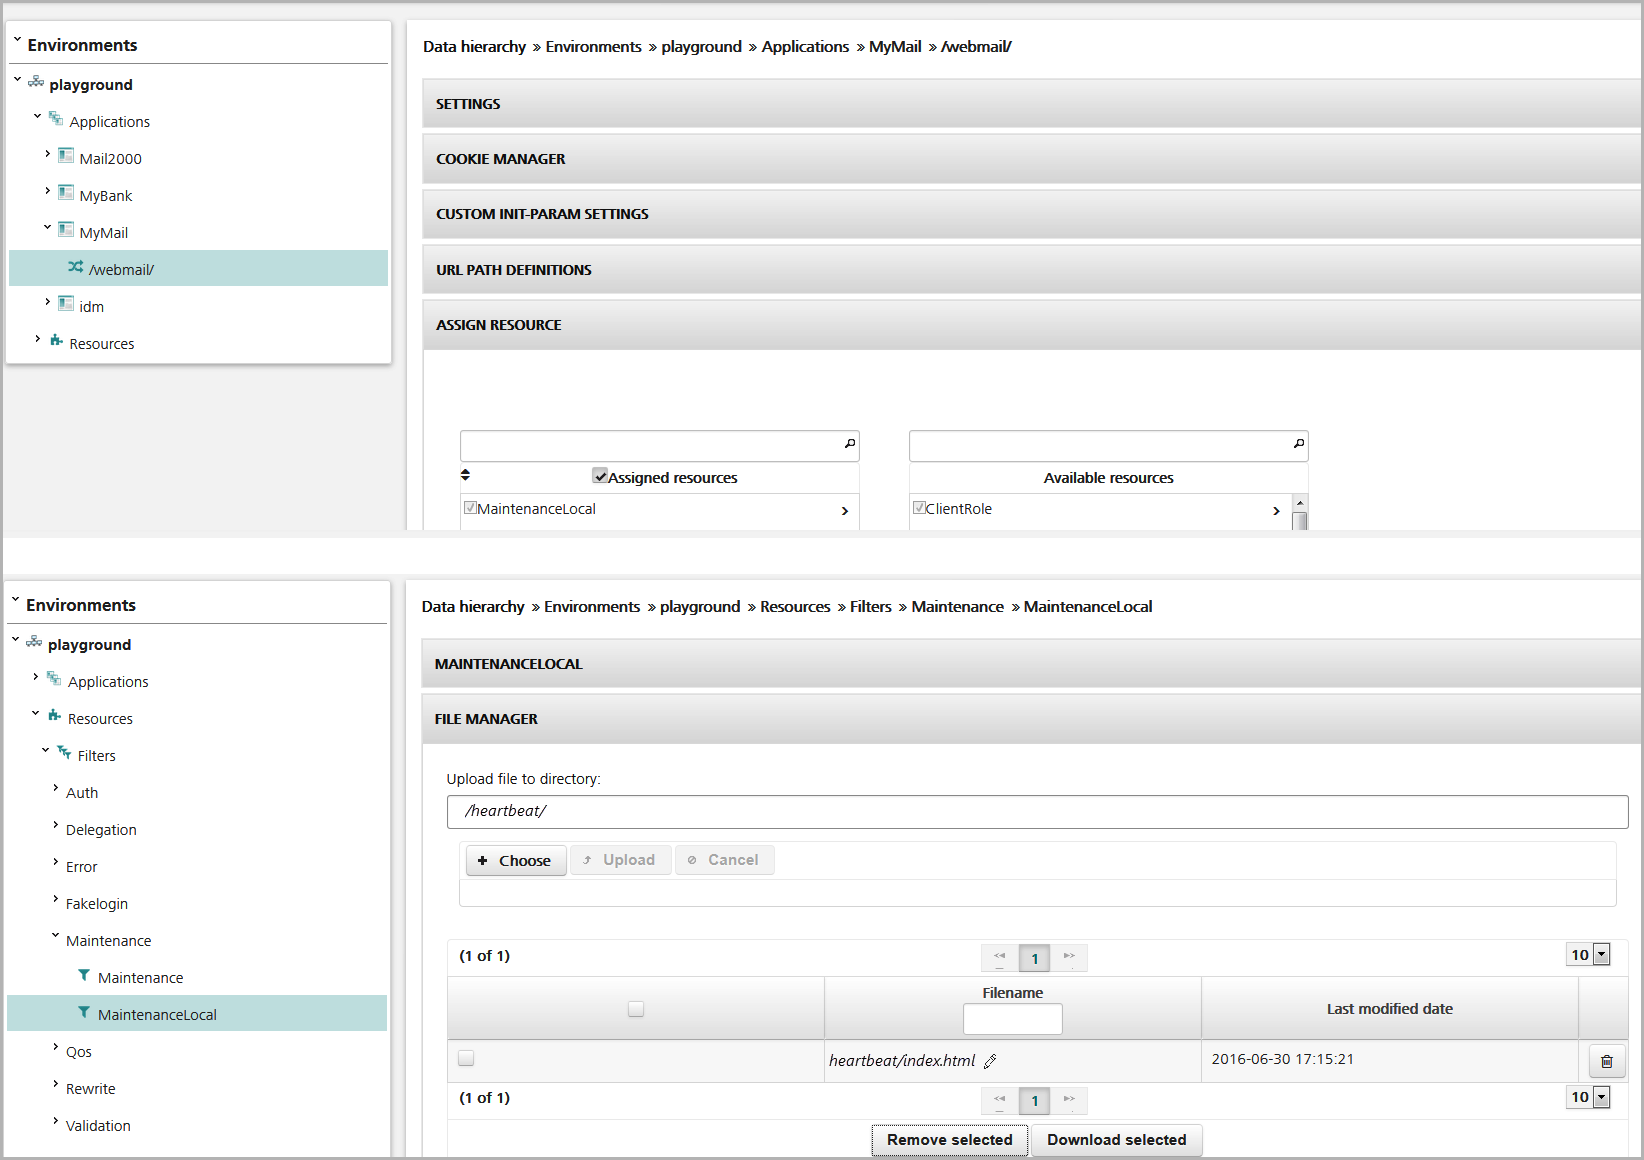
Task: Click the /webmail/ shuffle icon in top tree
Action: [x=75, y=267]
